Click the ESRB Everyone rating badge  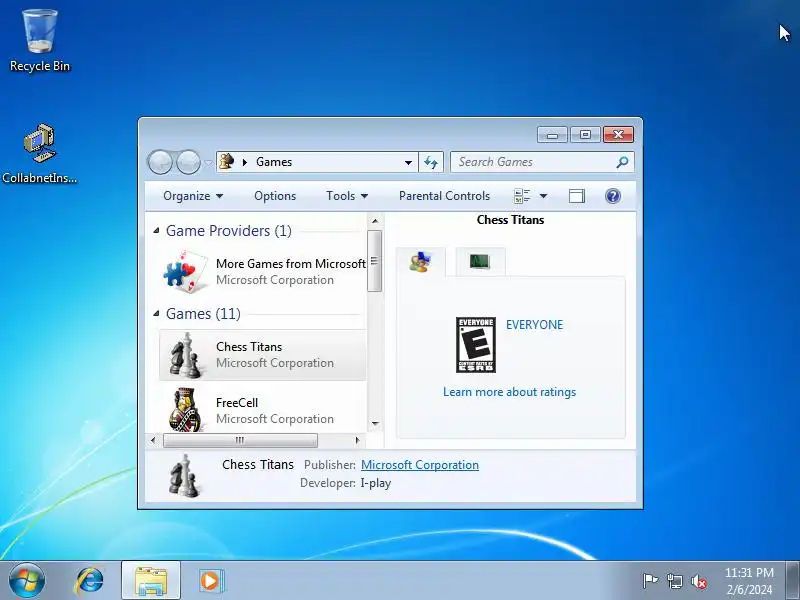(476, 345)
